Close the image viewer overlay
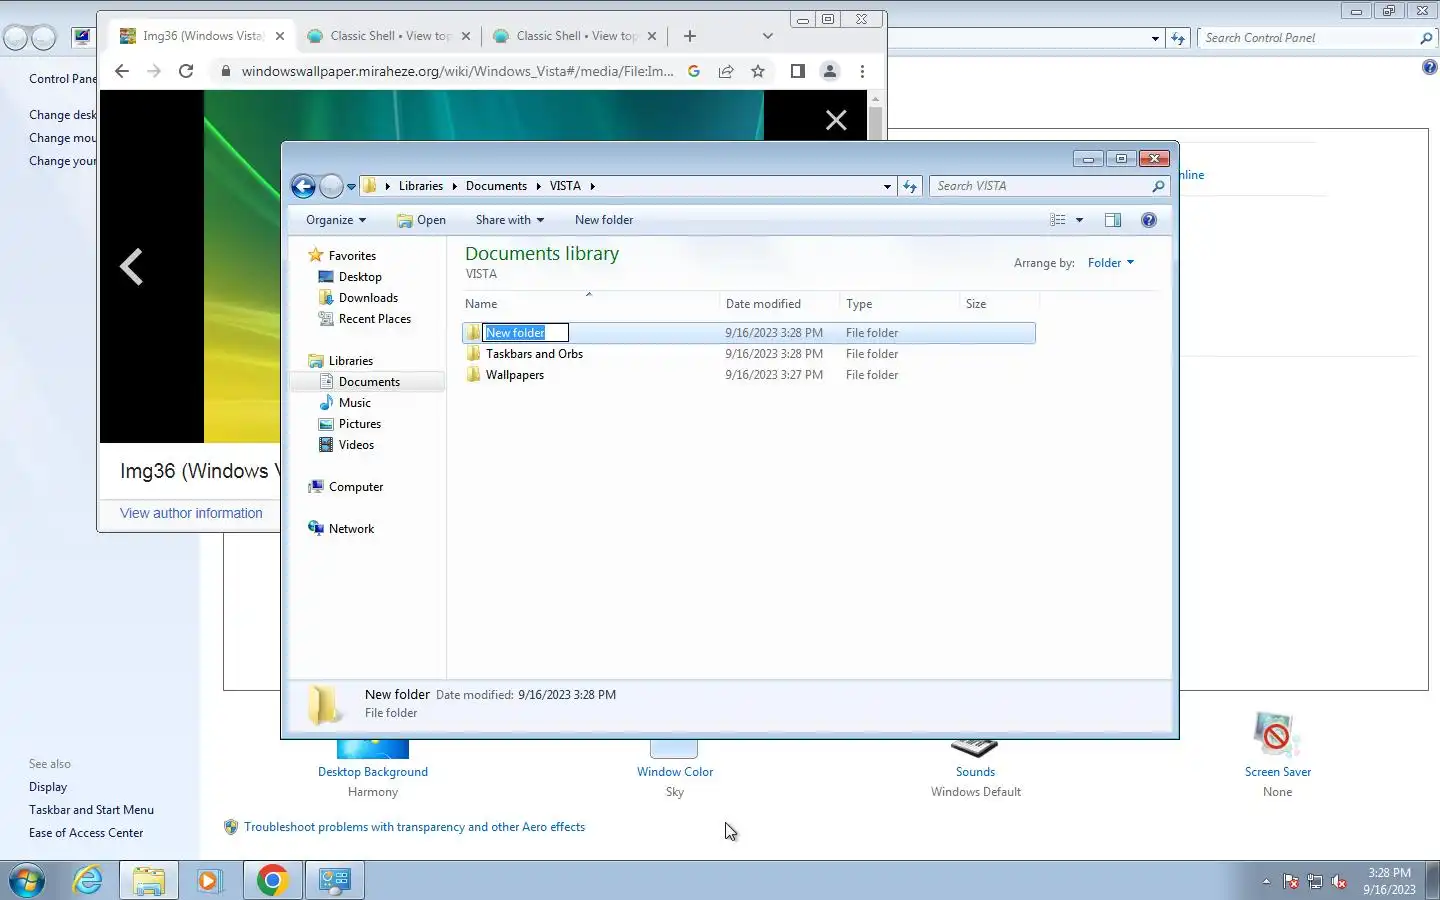The image size is (1440, 900). point(836,121)
